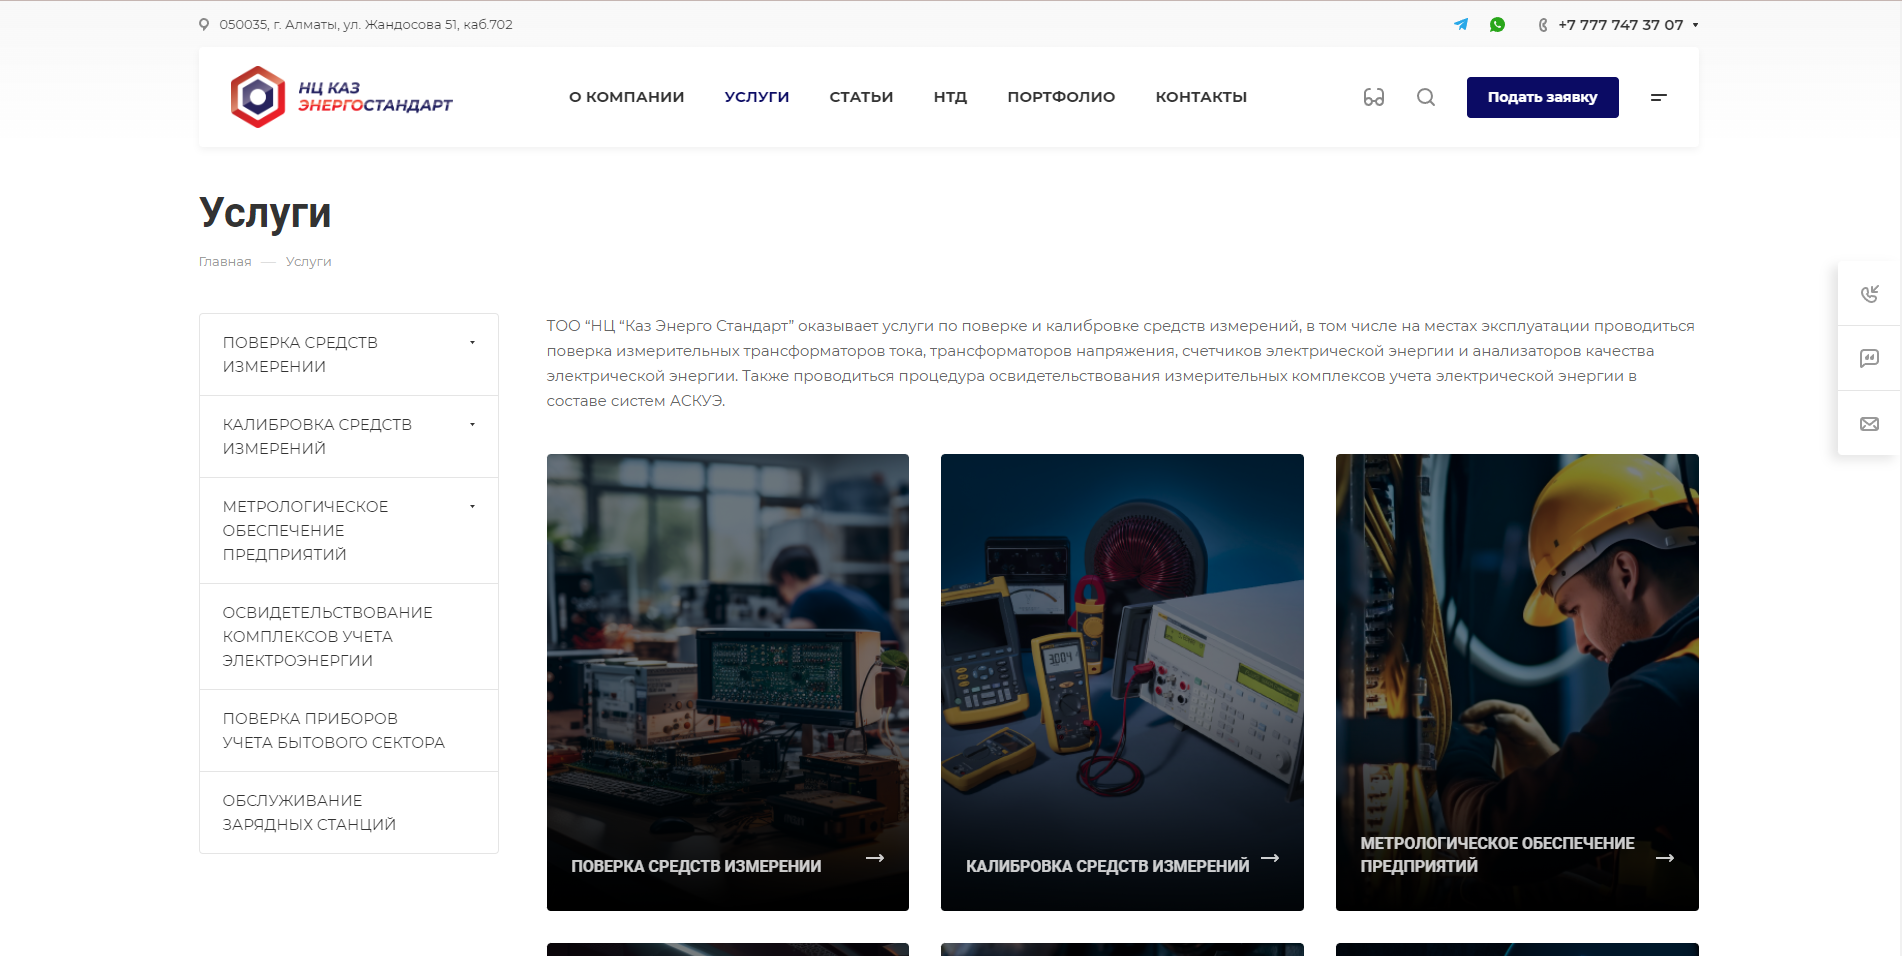Expand Калибровка средств измерений sidebar arrow

pos(472,425)
